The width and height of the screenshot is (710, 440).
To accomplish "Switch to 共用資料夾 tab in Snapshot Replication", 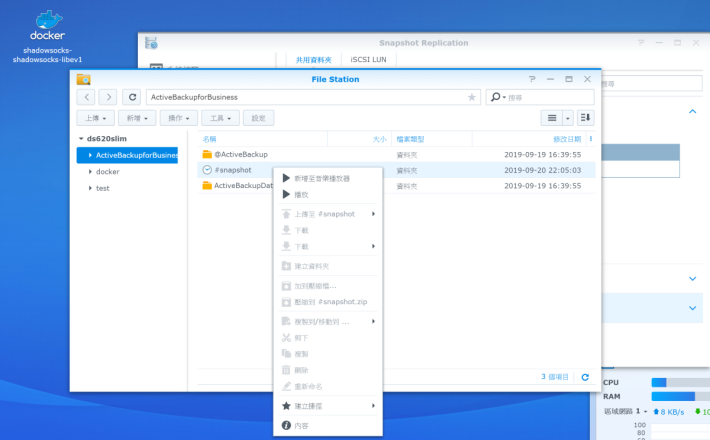I will [313, 60].
